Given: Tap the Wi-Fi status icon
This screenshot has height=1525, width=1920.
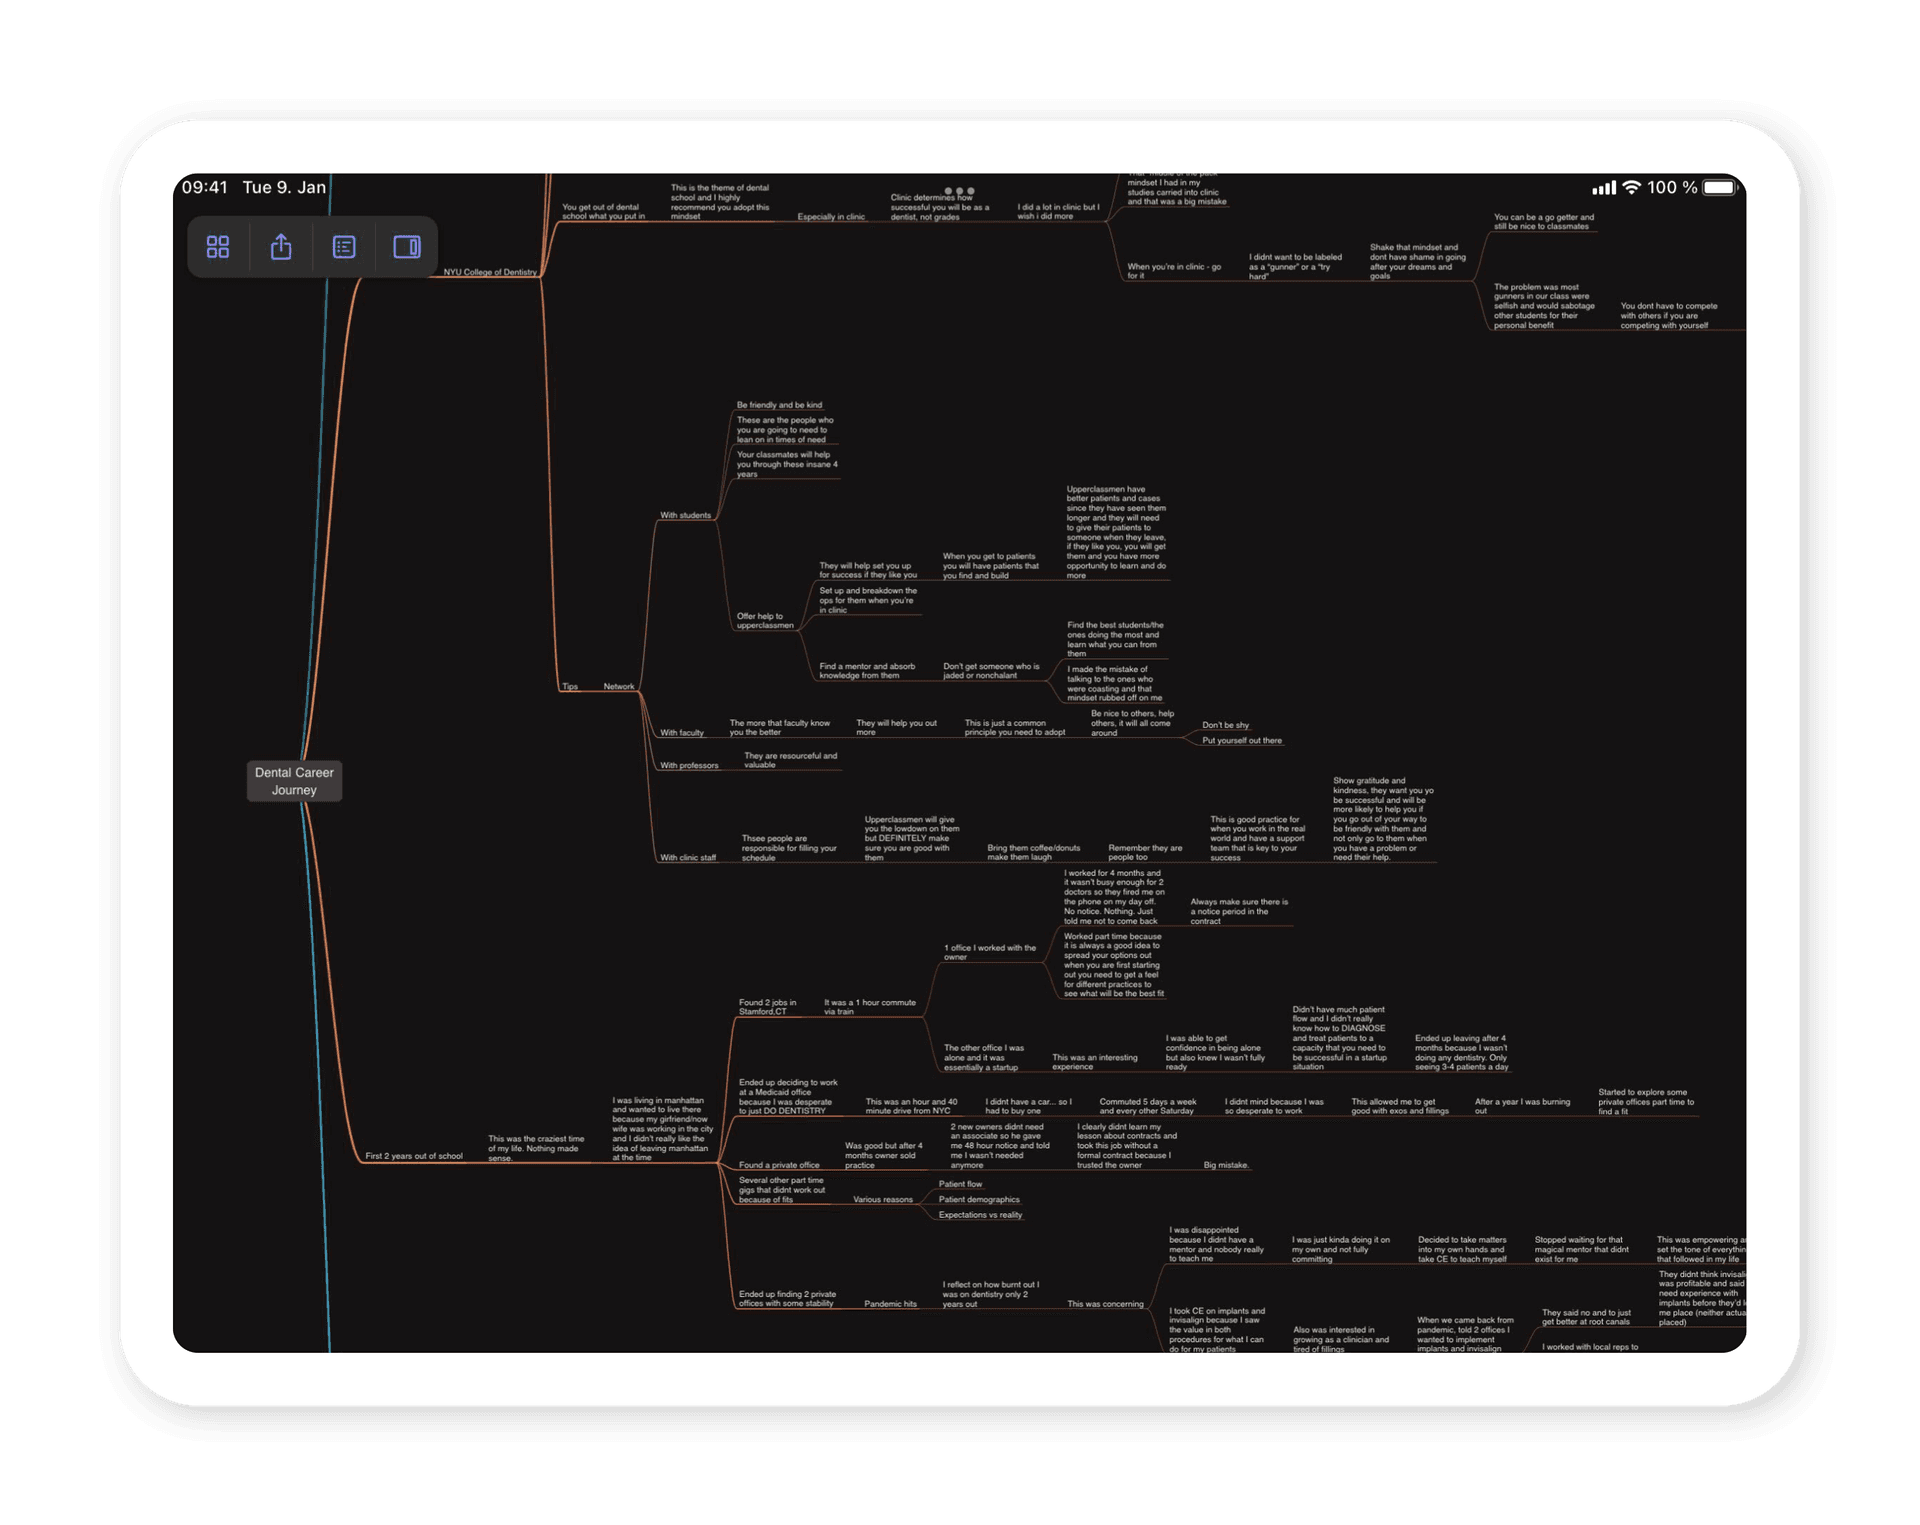Looking at the screenshot, I should 1632,186.
